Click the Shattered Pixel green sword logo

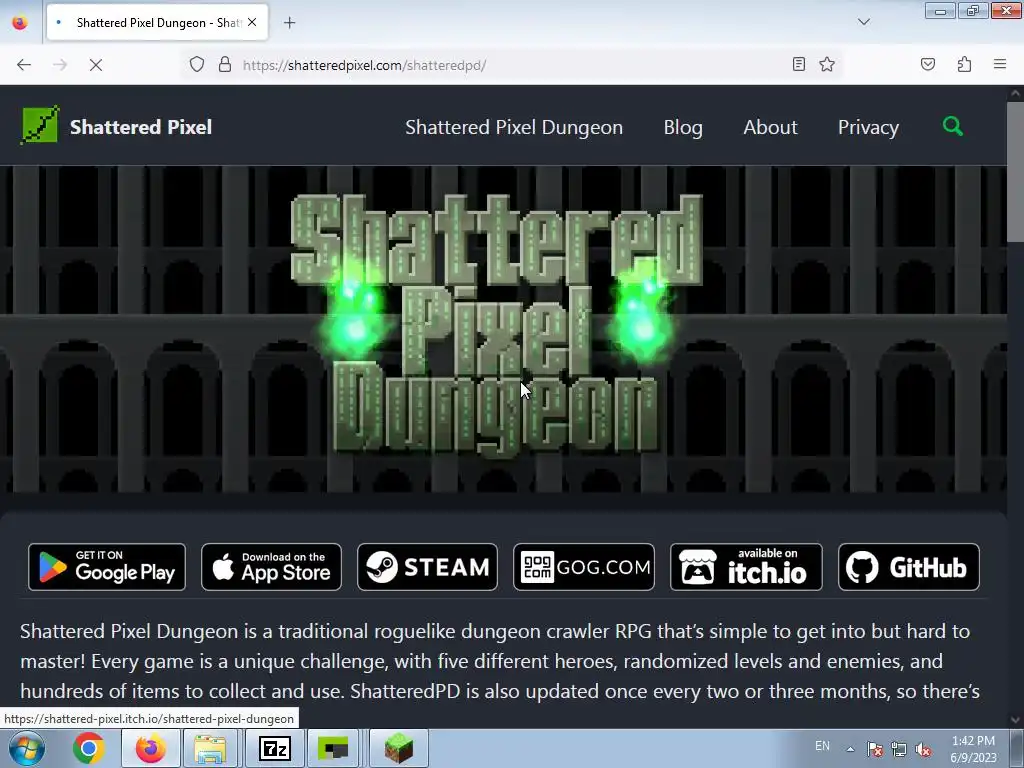(40, 125)
